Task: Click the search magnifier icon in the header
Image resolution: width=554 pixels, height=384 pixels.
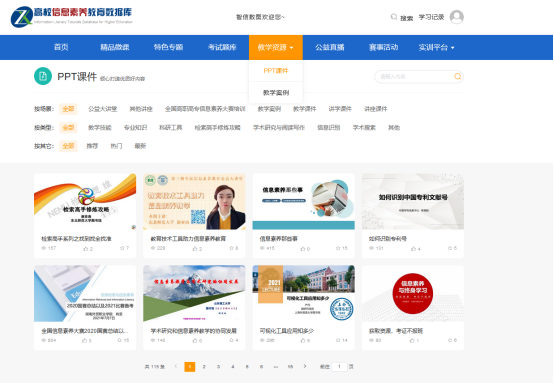Action: (394, 17)
